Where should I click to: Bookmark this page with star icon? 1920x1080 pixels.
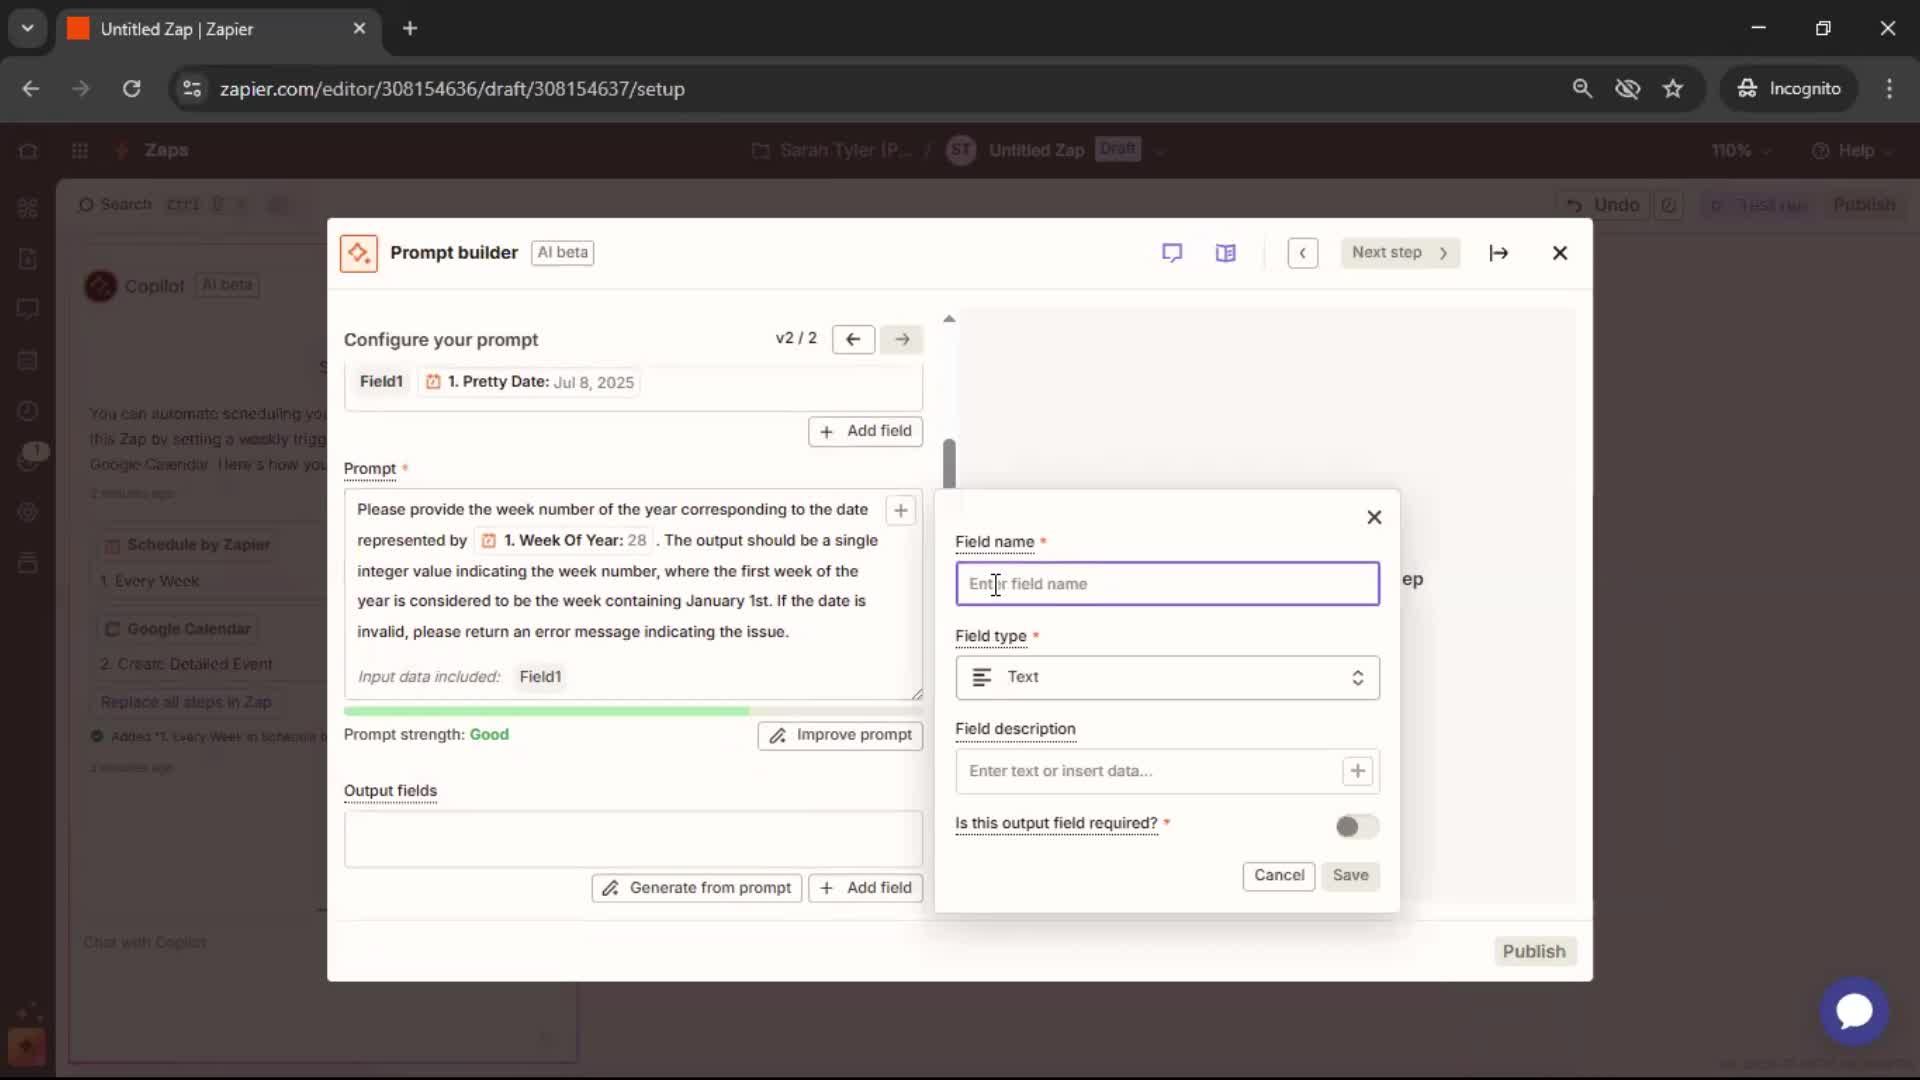1673,89
